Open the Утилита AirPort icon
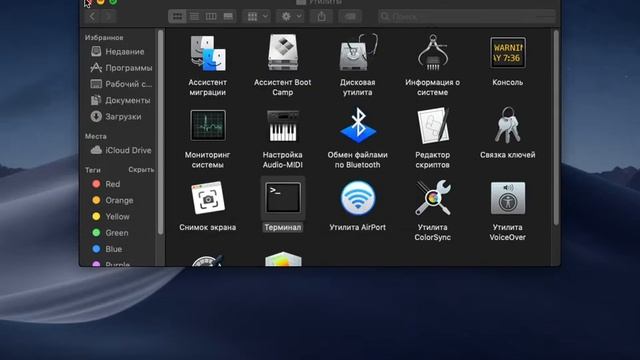 click(x=358, y=198)
